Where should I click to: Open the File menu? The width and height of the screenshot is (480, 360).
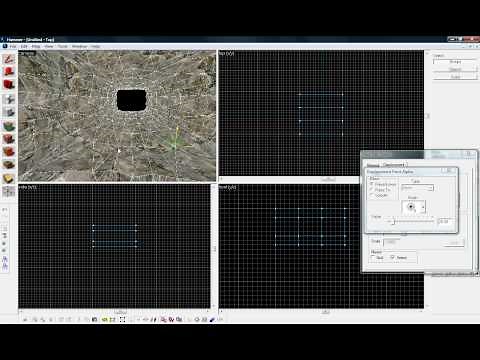point(13,46)
